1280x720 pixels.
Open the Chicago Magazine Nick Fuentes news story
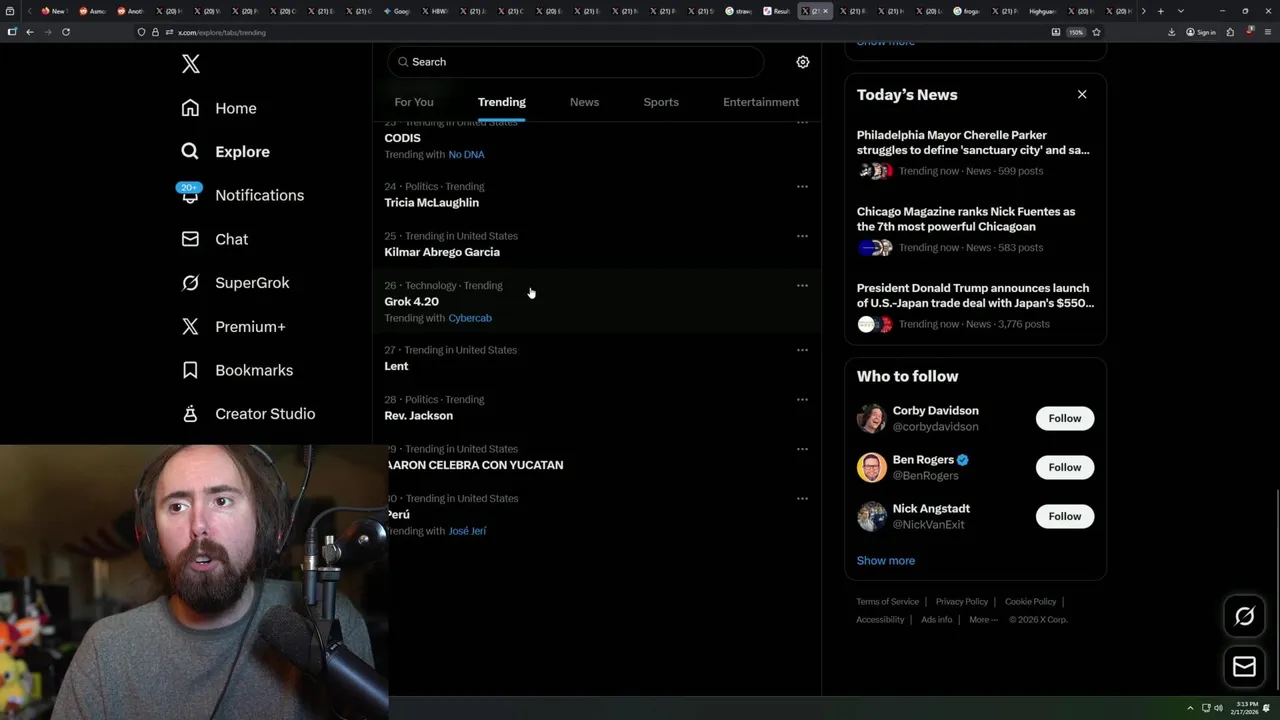pyautogui.click(x=966, y=219)
